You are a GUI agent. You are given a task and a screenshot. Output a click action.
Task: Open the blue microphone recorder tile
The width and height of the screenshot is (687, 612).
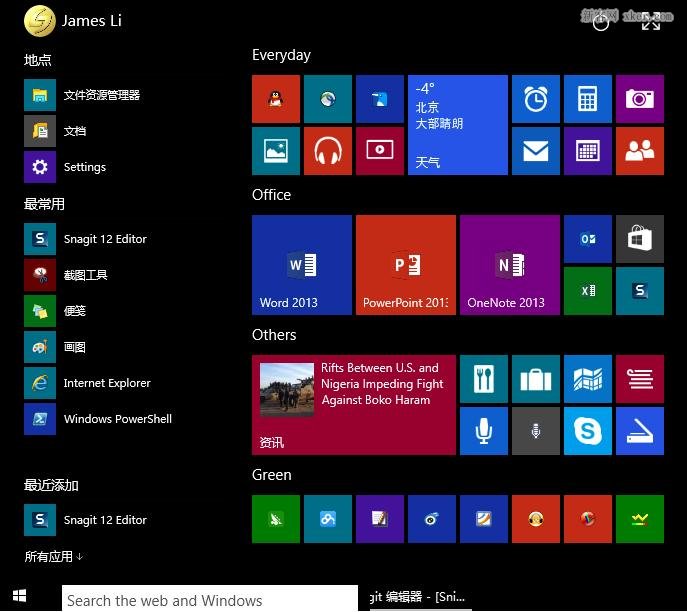(x=484, y=431)
